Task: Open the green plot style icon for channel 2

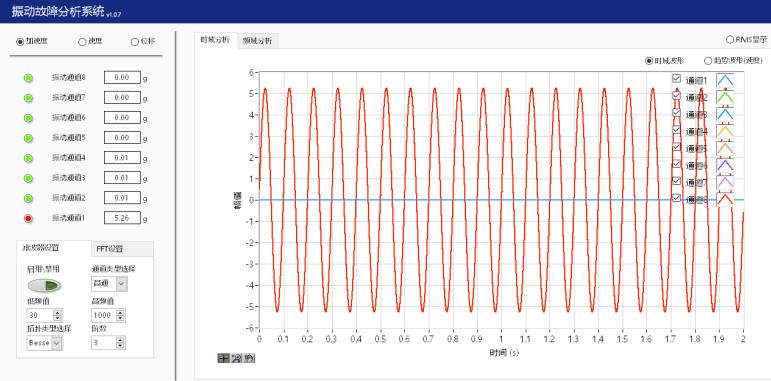Action: 725,97
